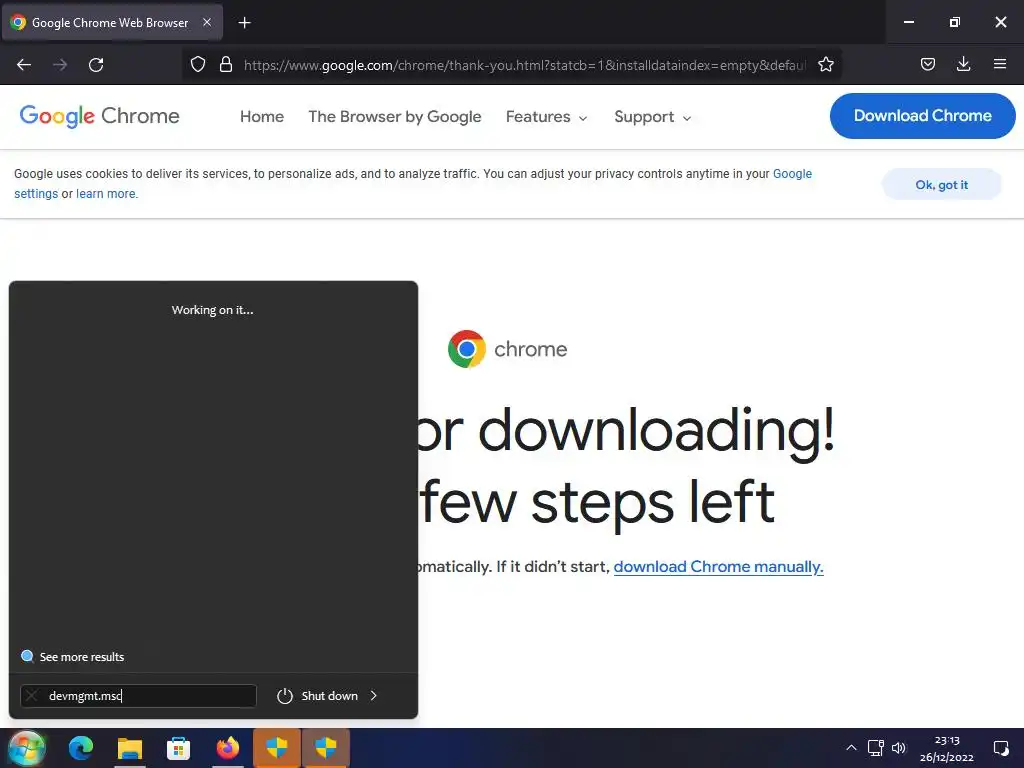Restore down the Firefox window

[955, 22]
